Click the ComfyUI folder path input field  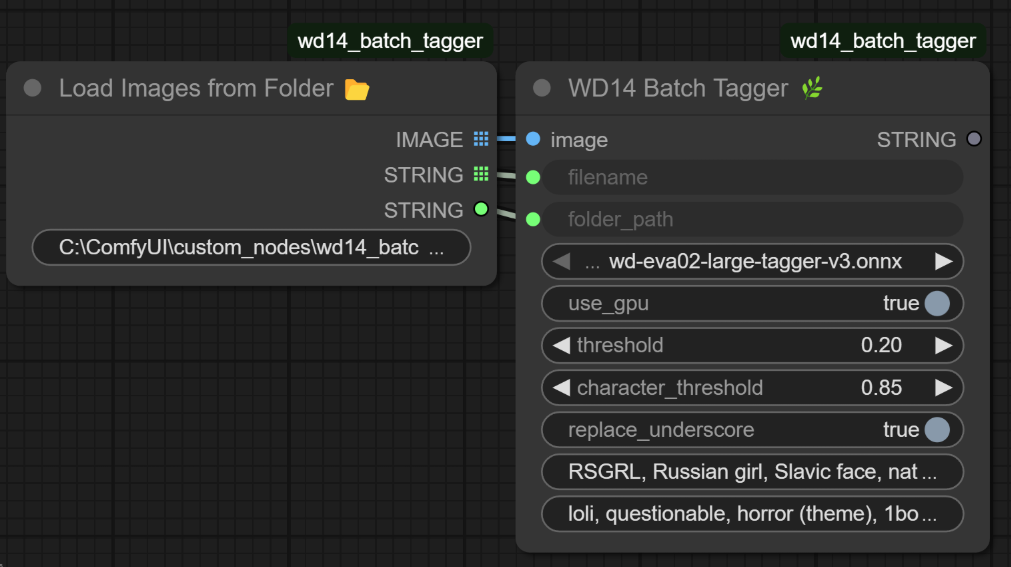pos(251,247)
